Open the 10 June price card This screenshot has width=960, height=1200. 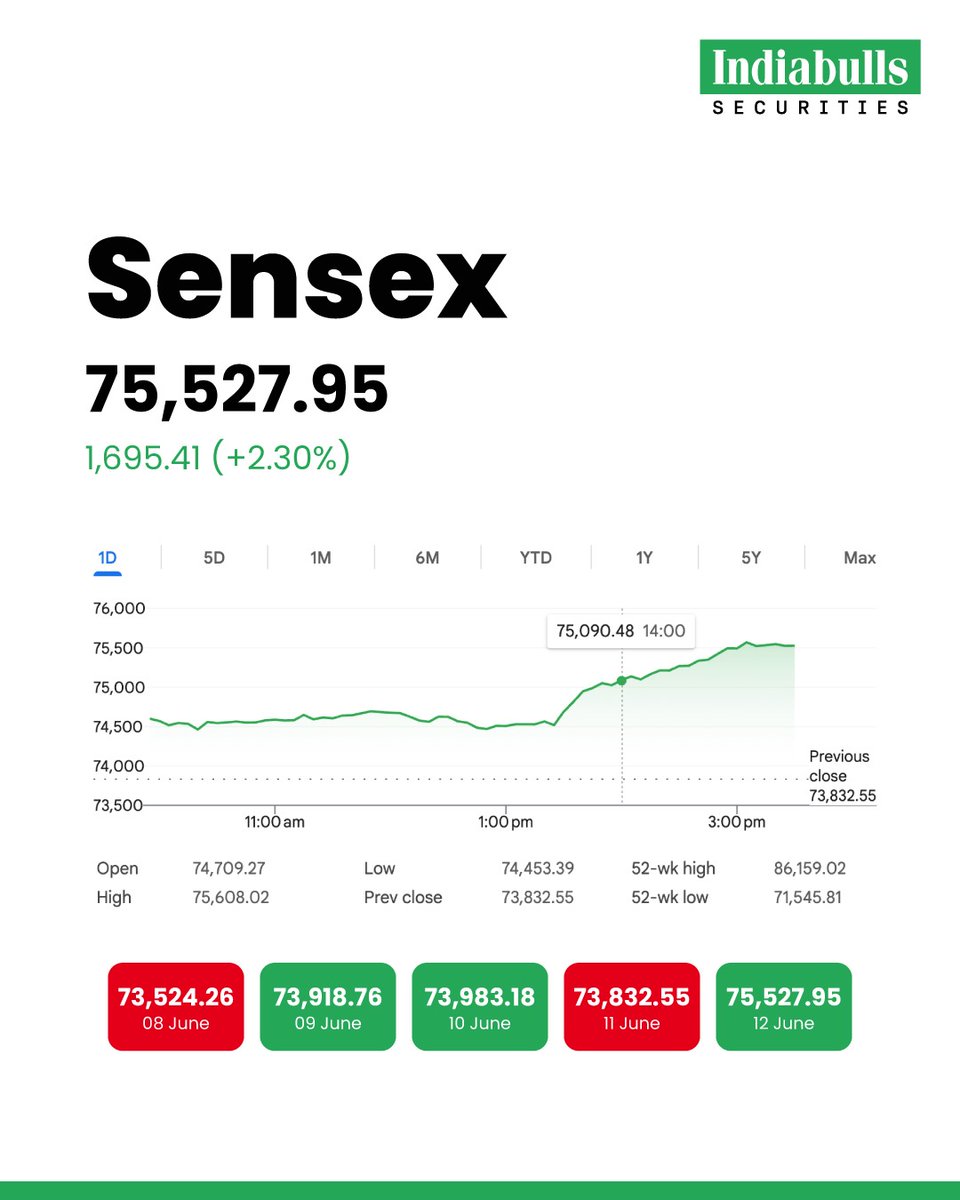tap(480, 1007)
